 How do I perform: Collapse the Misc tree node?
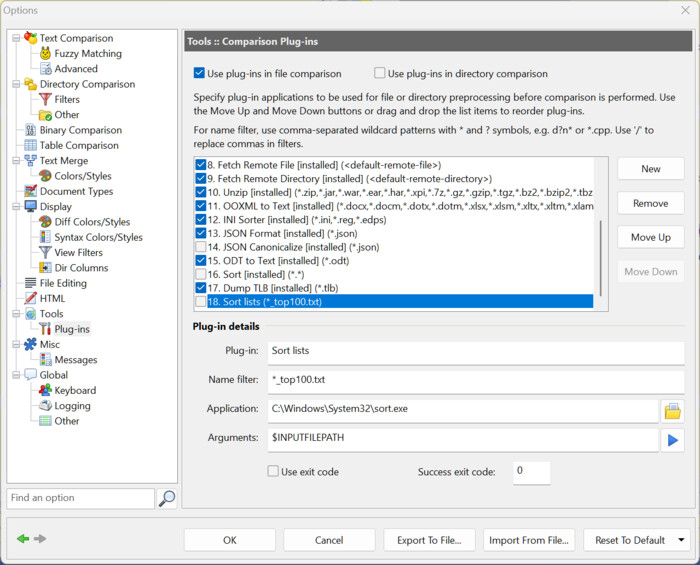click(x=16, y=344)
